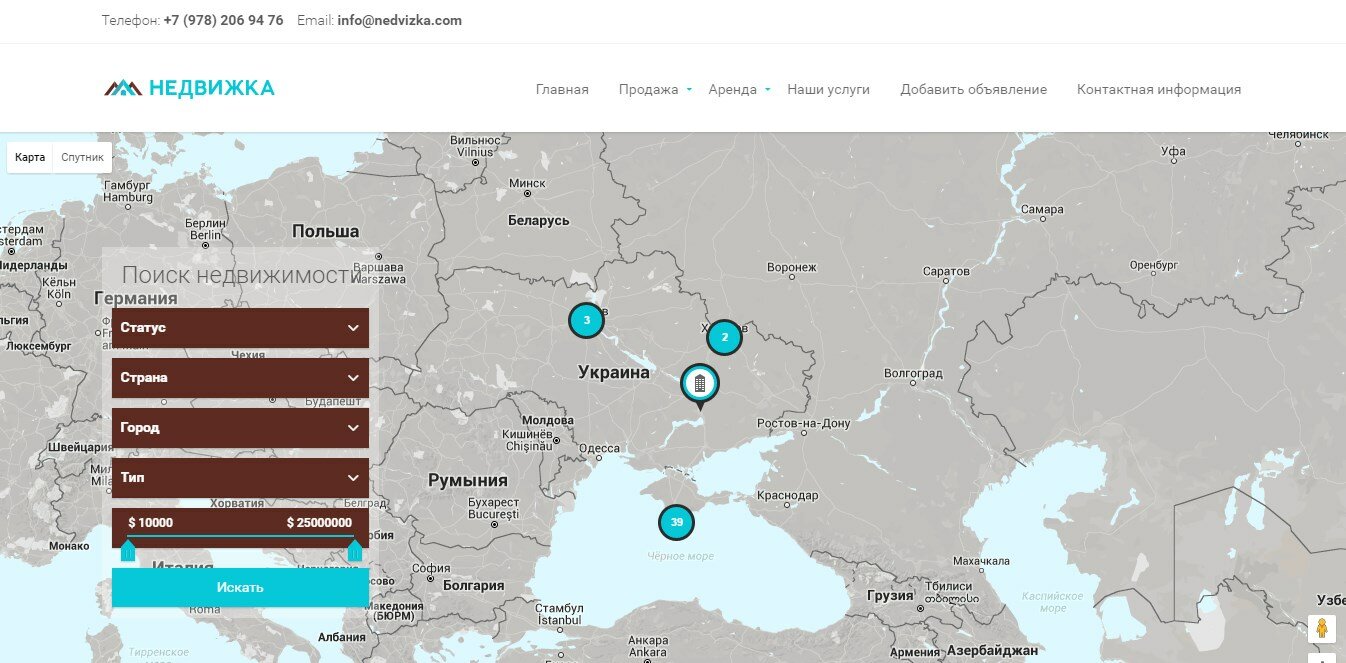Screen dimensions: 1346x663
Task: Click the $ 10000 minimum price value
Action: pos(151,522)
